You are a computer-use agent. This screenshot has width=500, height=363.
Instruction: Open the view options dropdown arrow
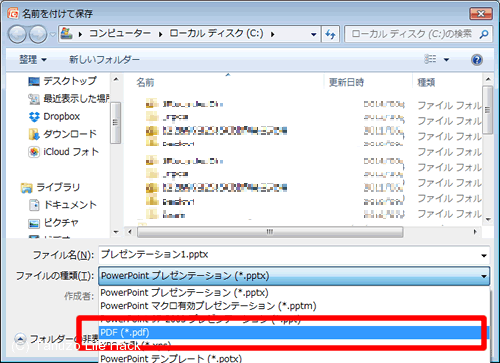(x=446, y=60)
